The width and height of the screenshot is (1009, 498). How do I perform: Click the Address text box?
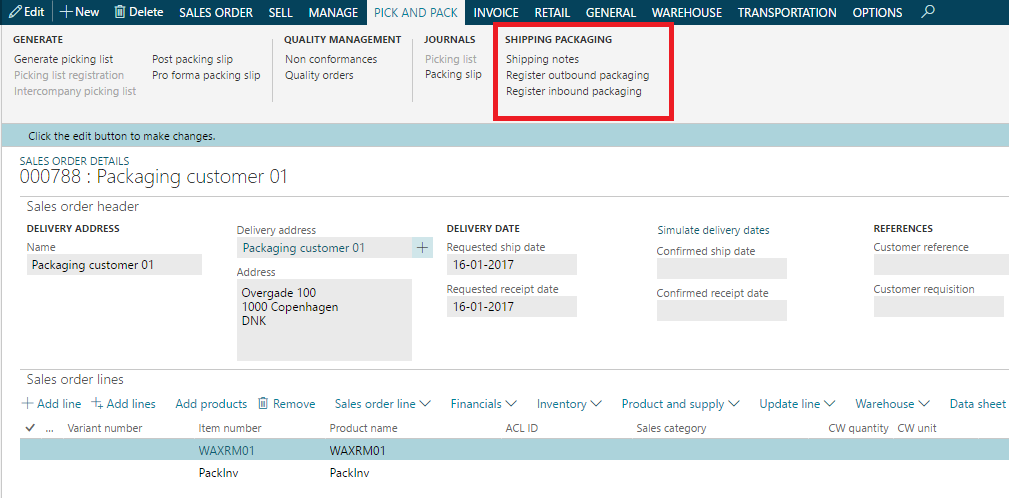click(324, 320)
